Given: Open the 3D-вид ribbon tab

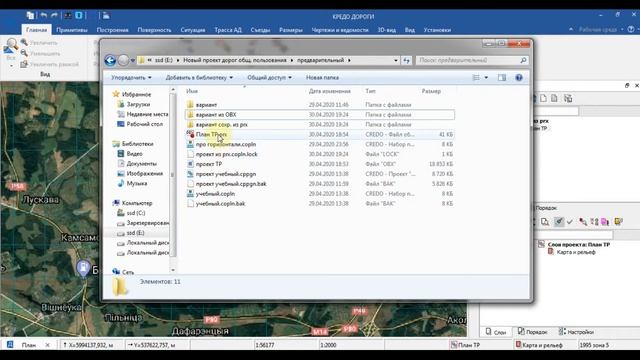Looking at the screenshot, I should point(386,30).
